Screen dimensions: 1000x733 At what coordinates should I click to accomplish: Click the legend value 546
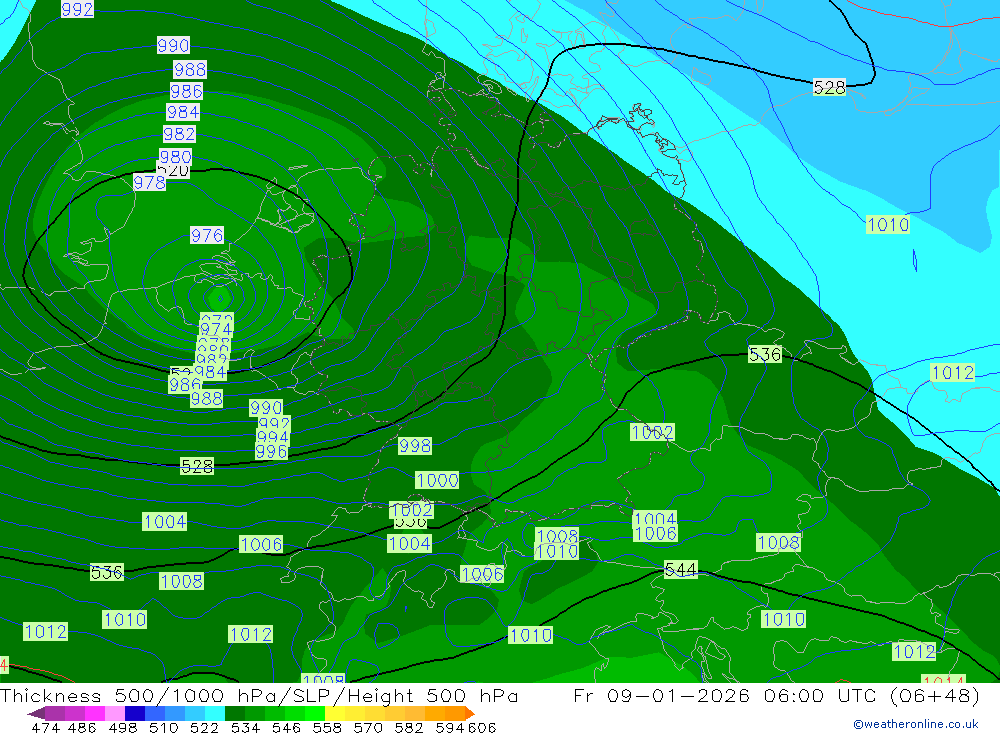pyautogui.click(x=286, y=727)
